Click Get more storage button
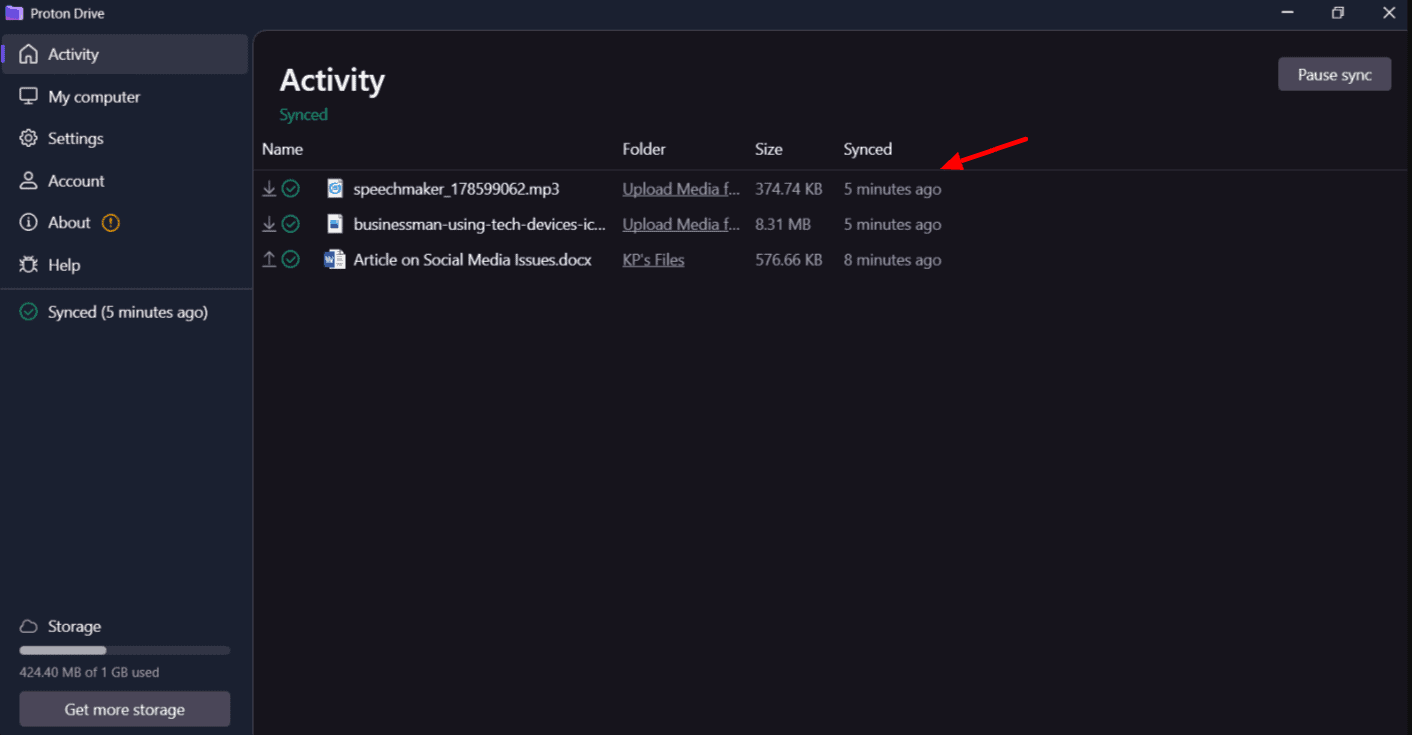1412x735 pixels. [125, 710]
